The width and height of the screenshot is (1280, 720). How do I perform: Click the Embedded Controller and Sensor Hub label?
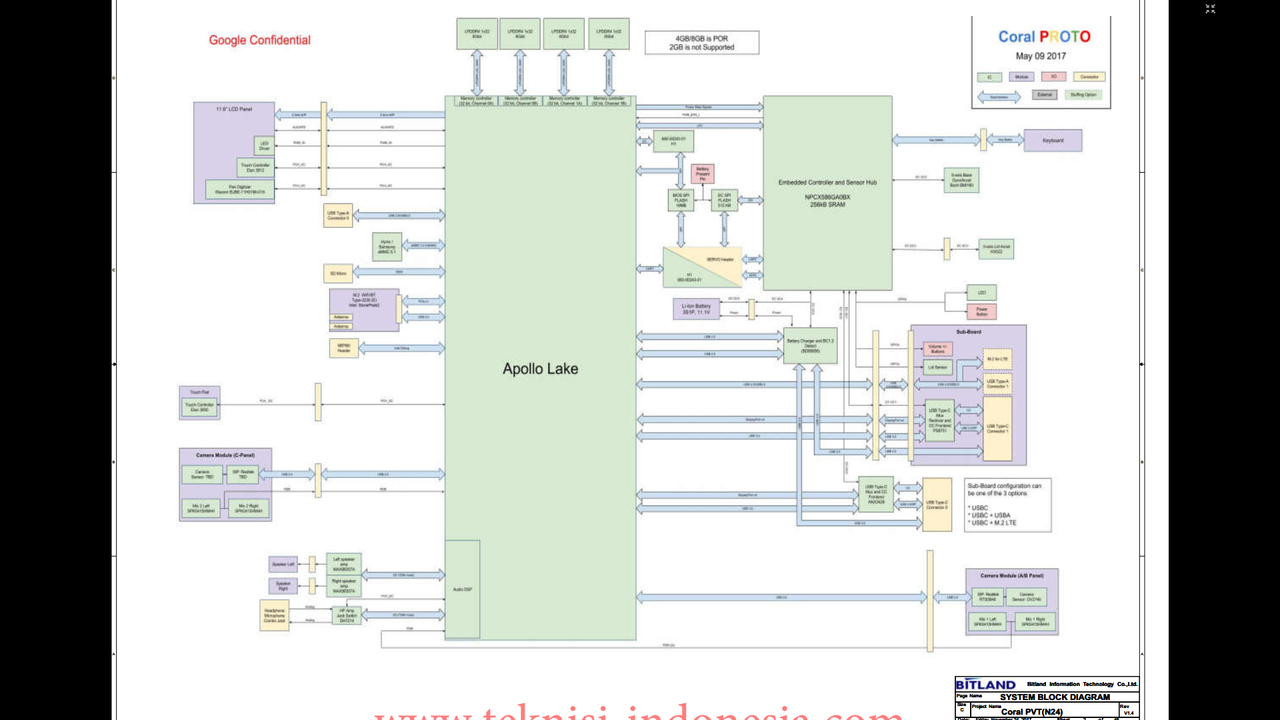point(828,183)
